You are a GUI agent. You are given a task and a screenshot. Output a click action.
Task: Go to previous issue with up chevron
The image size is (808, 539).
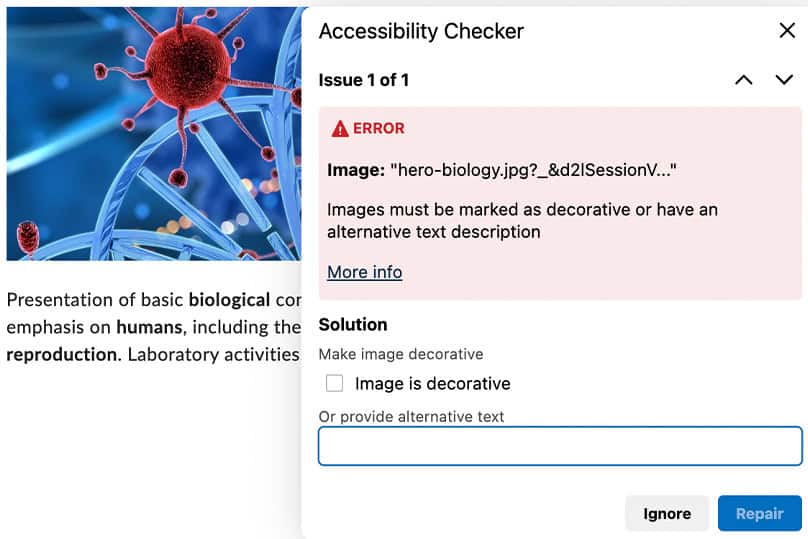[743, 80]
